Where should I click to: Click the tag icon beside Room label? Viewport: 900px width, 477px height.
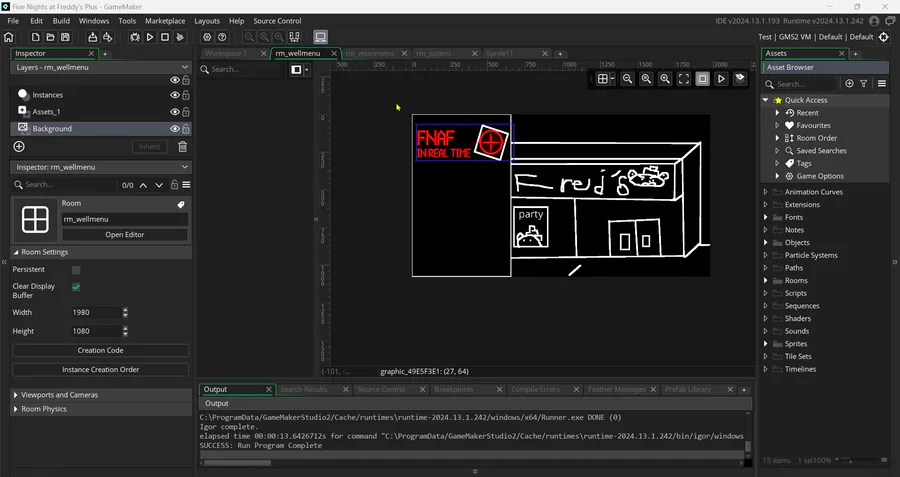pyautogui.click(x=181, y=204)
